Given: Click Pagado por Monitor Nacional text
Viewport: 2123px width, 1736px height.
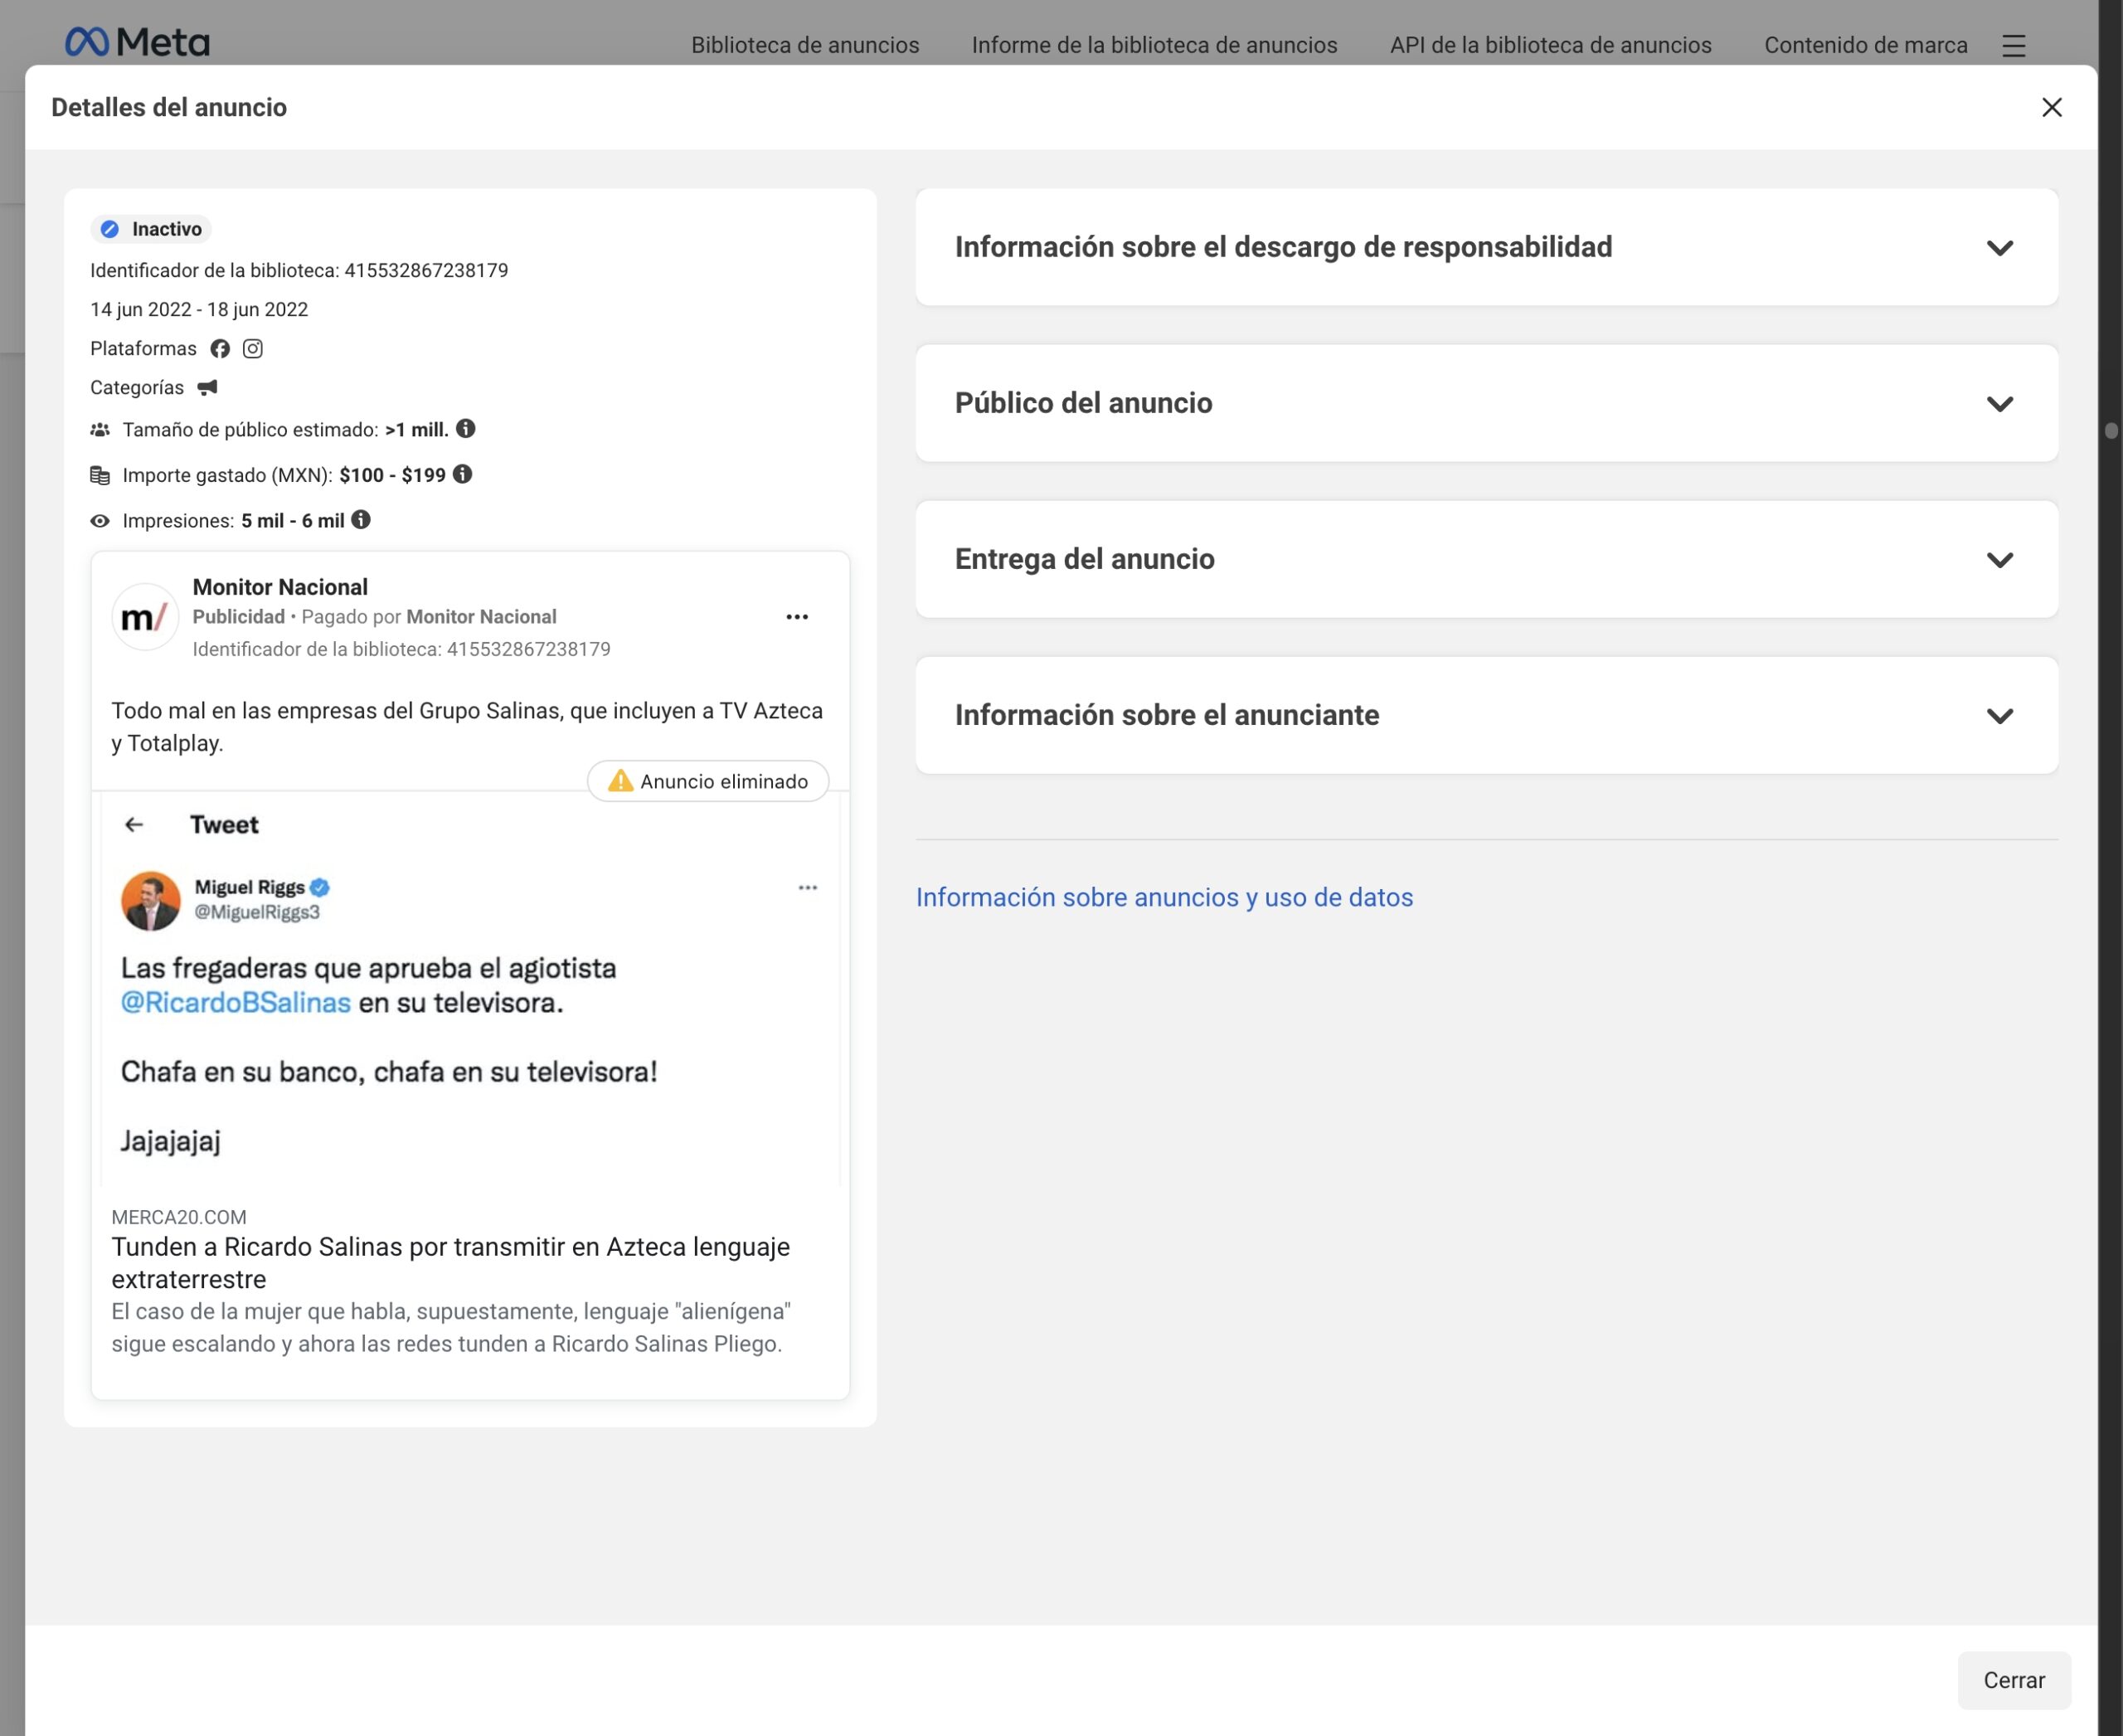Looking at the screenshot, I should click(x=429, y=617).
